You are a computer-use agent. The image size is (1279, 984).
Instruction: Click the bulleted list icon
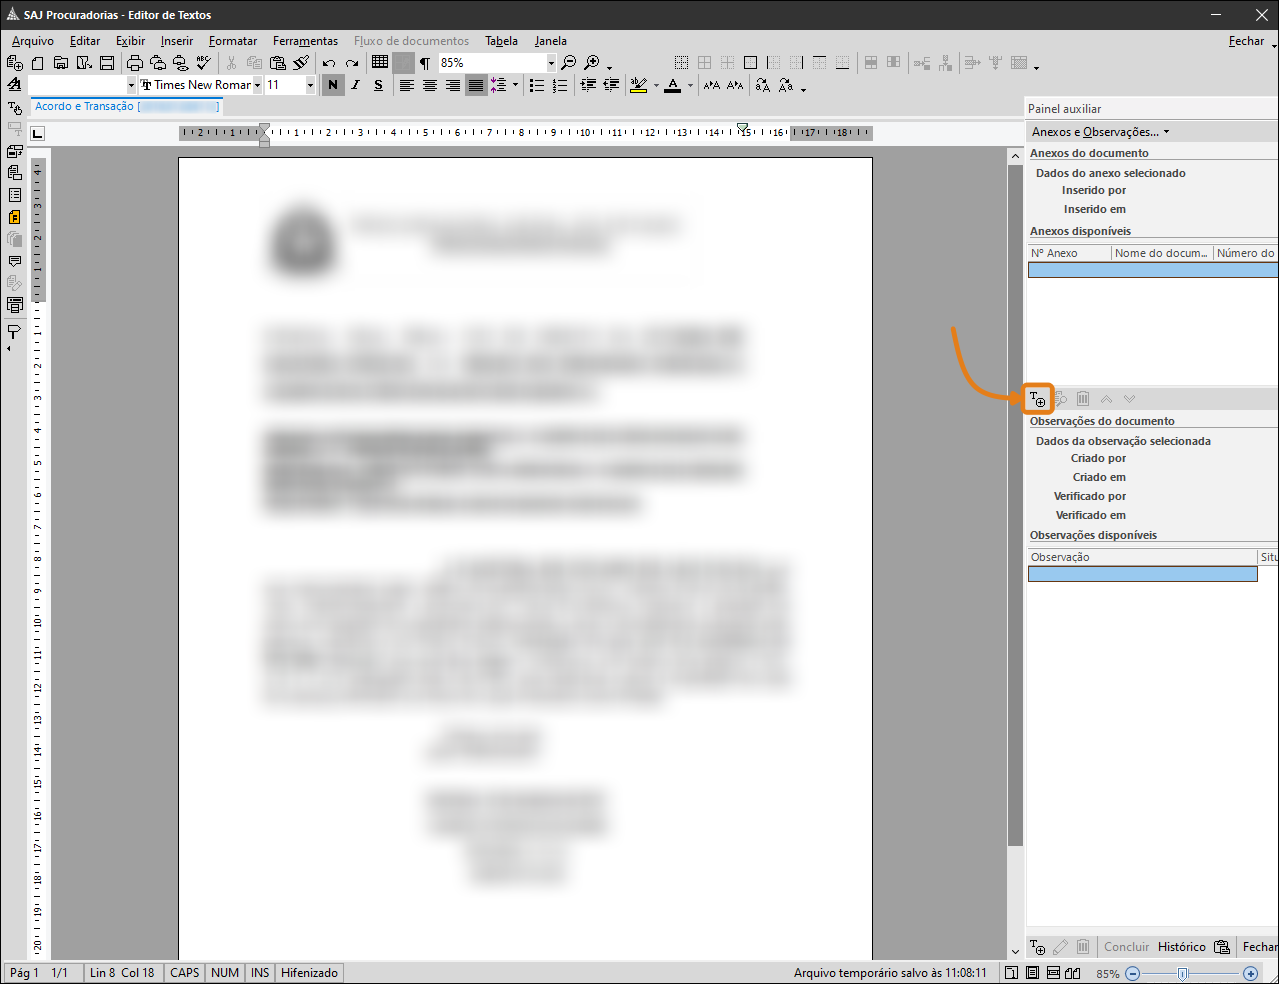(x=537, y=86)
